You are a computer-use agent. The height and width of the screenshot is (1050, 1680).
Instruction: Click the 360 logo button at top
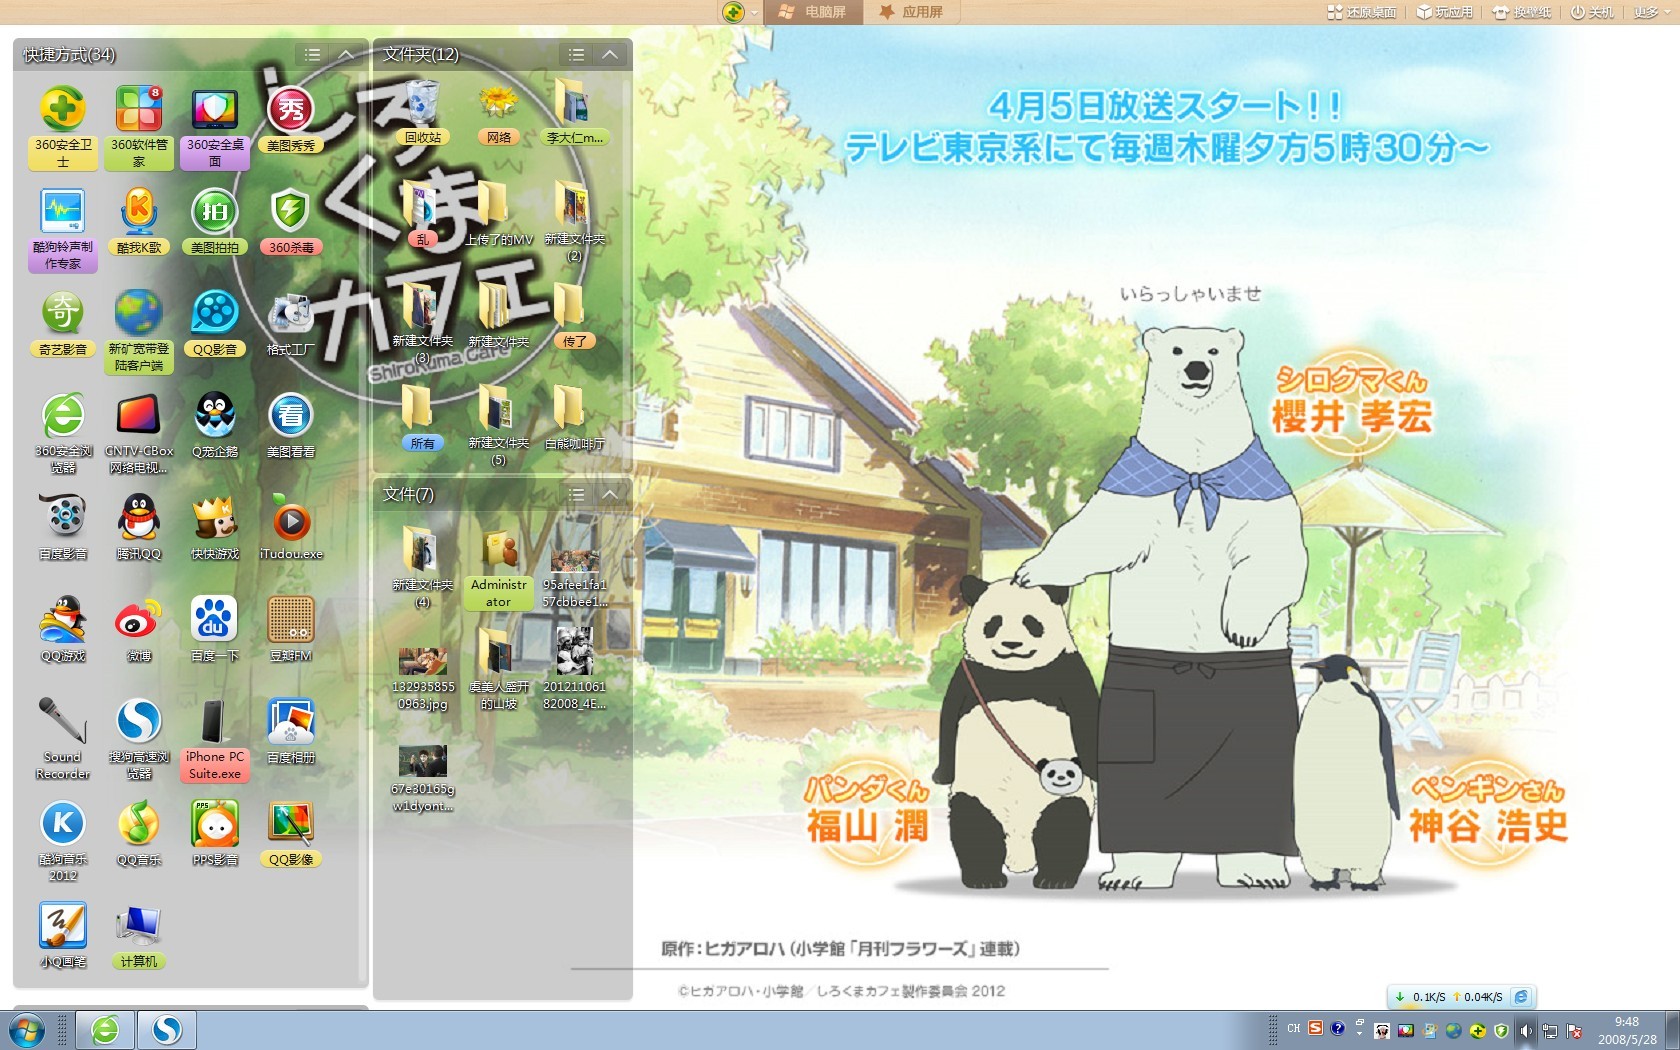tap(735, 12)
